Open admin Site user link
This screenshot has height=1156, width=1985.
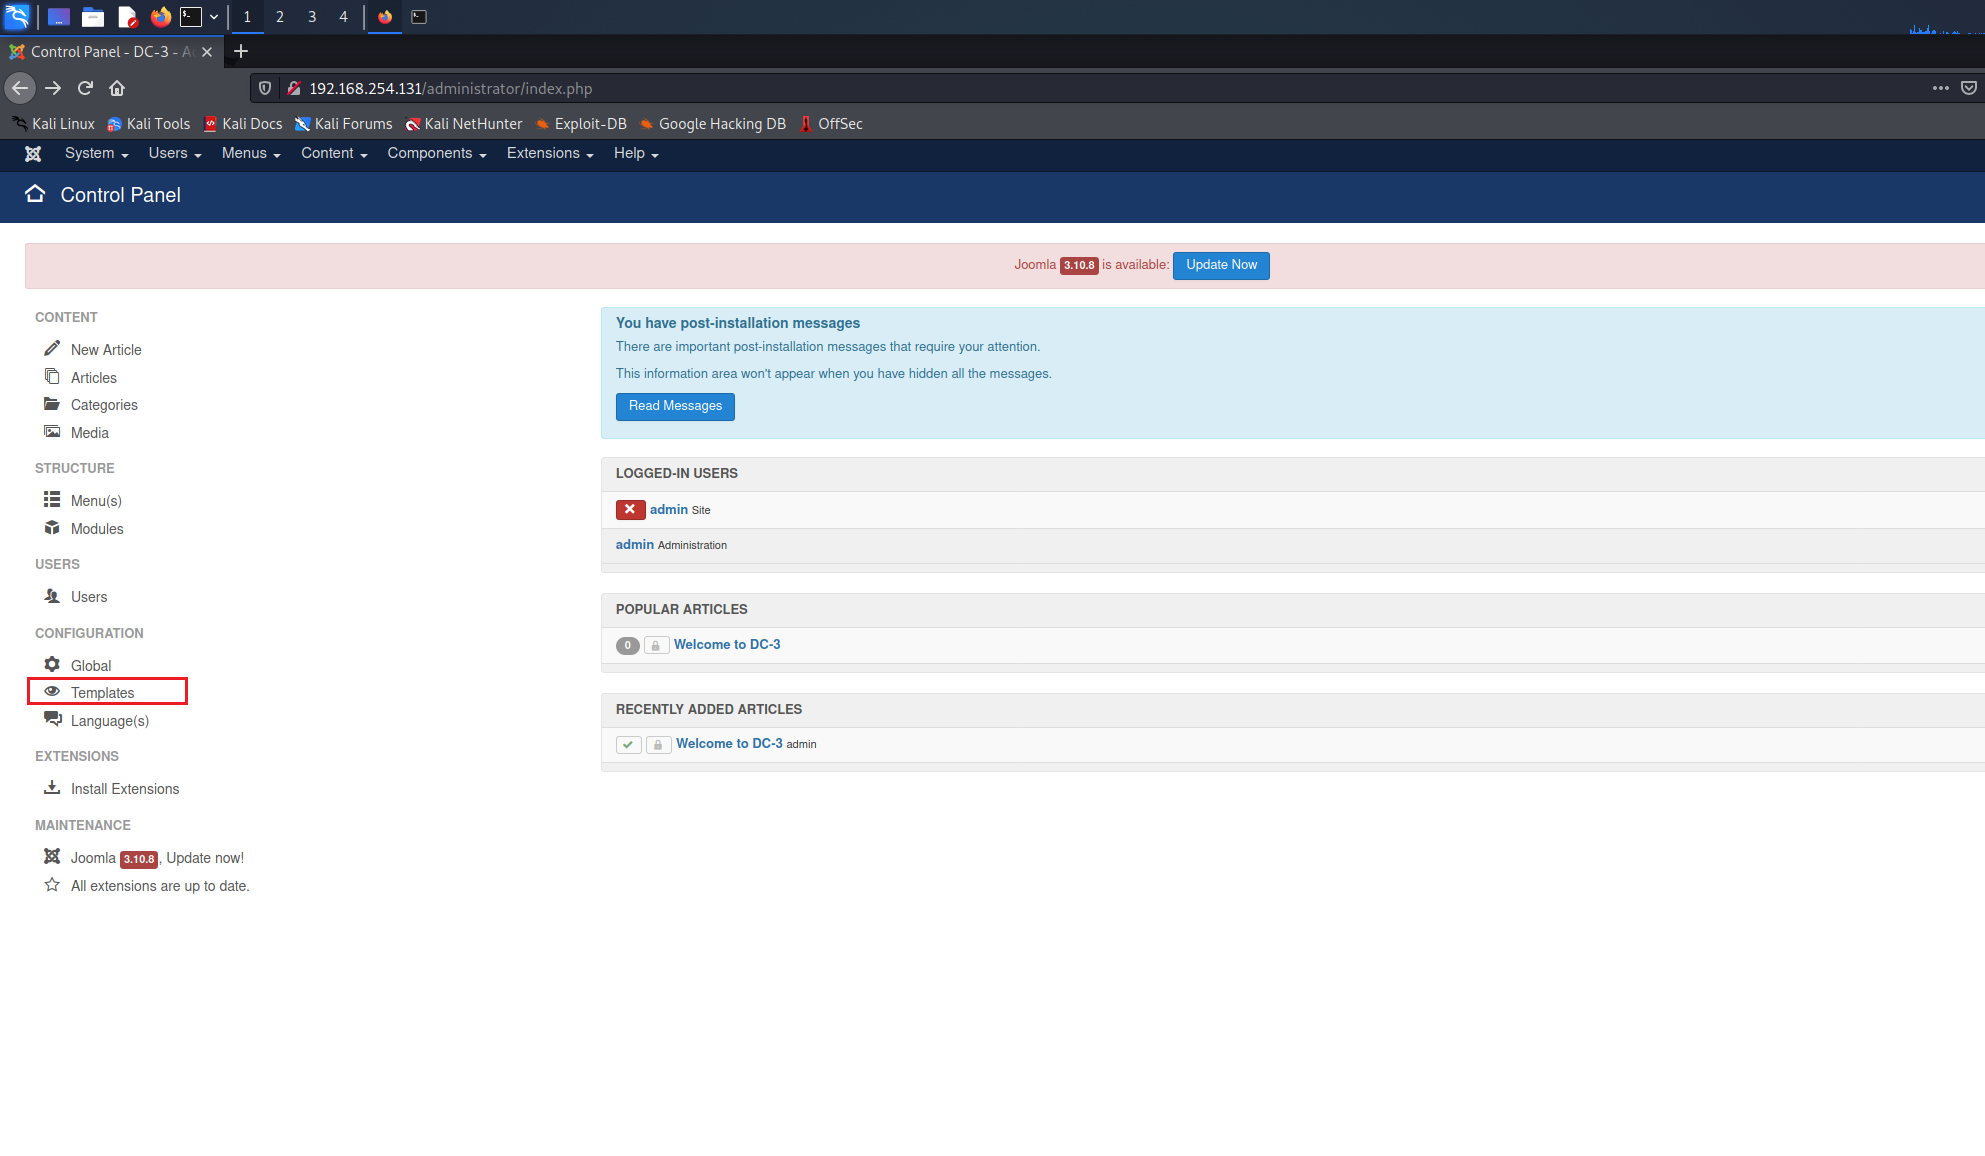point(669,509)
